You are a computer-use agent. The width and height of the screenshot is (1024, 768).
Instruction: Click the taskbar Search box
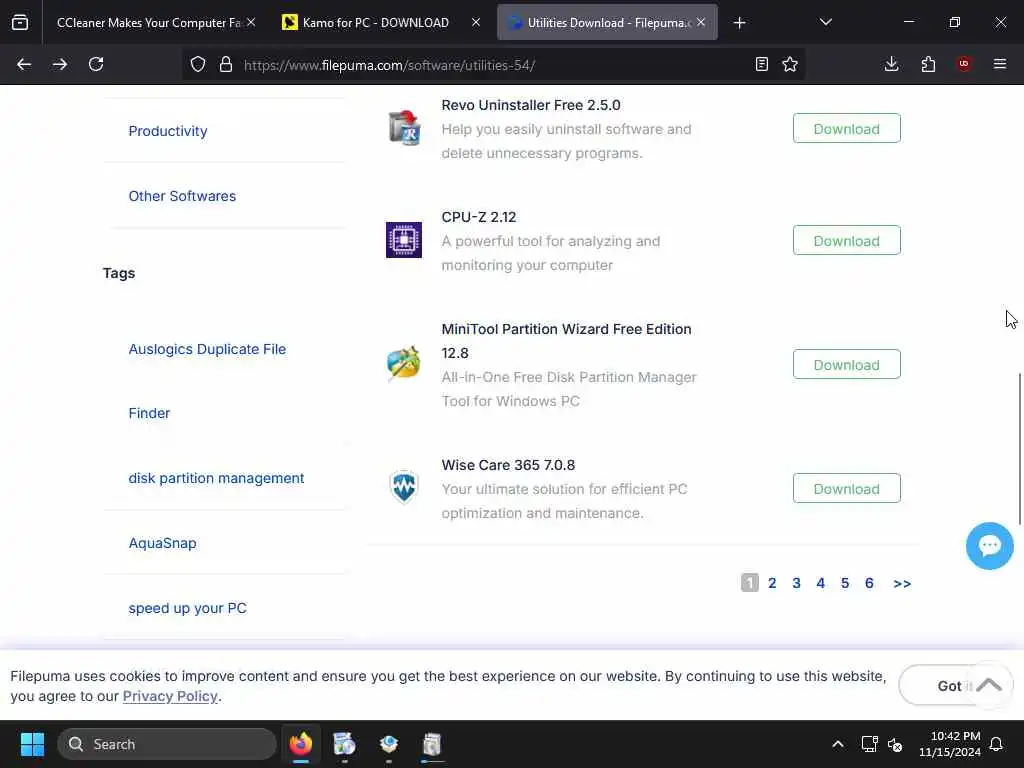[167, 744]
